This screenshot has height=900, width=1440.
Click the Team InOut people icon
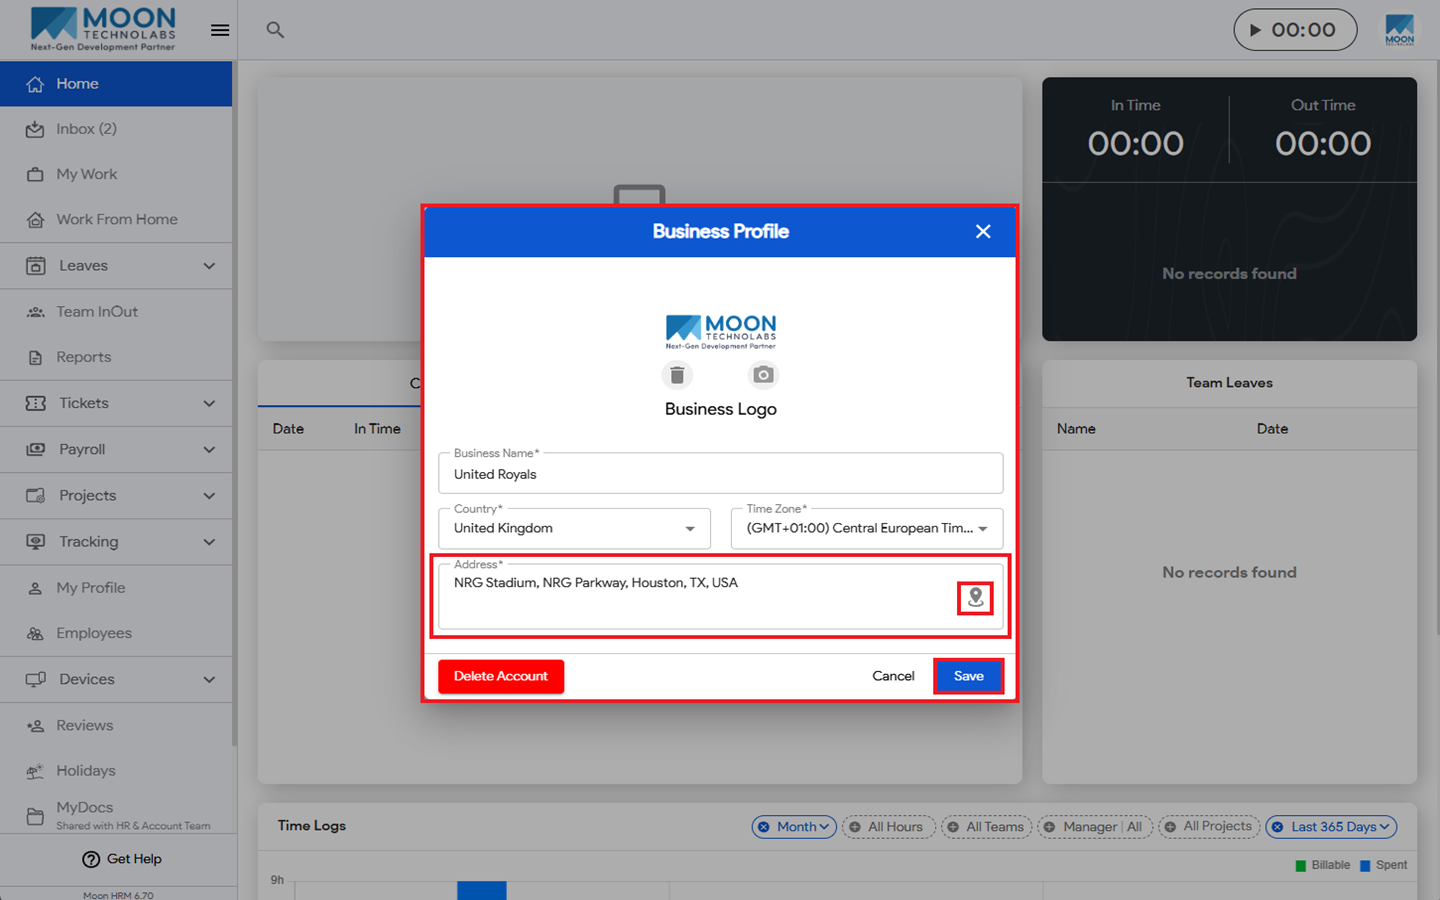pyautogui.click(x=35, y=312)
